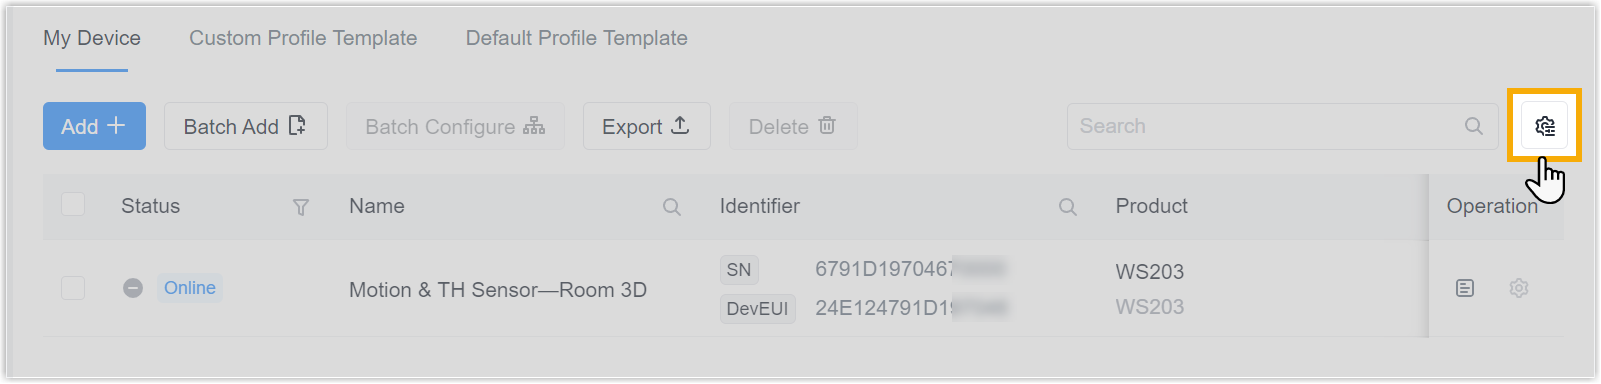The height and width of the screenshot is (384, 1601).
Task: Select the My Device tab
Action: coord(92,38)
